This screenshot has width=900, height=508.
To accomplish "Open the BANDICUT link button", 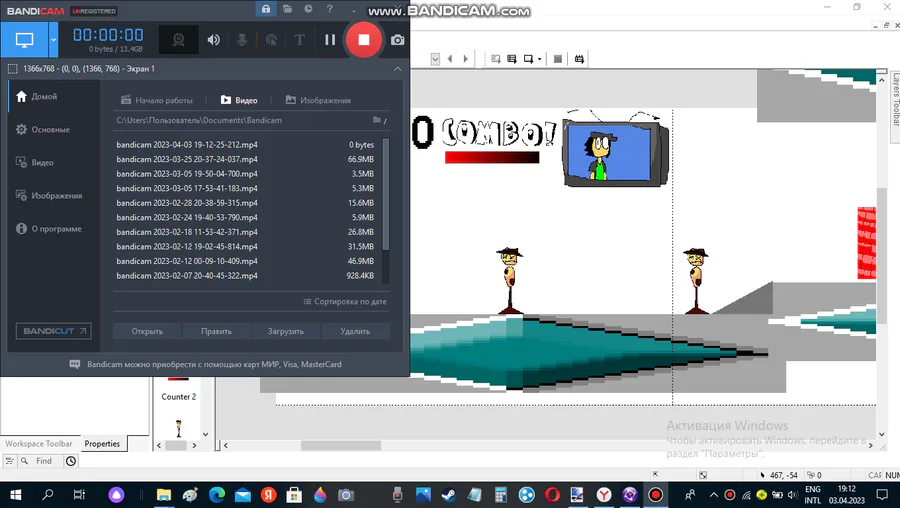I will pos(53,331).
